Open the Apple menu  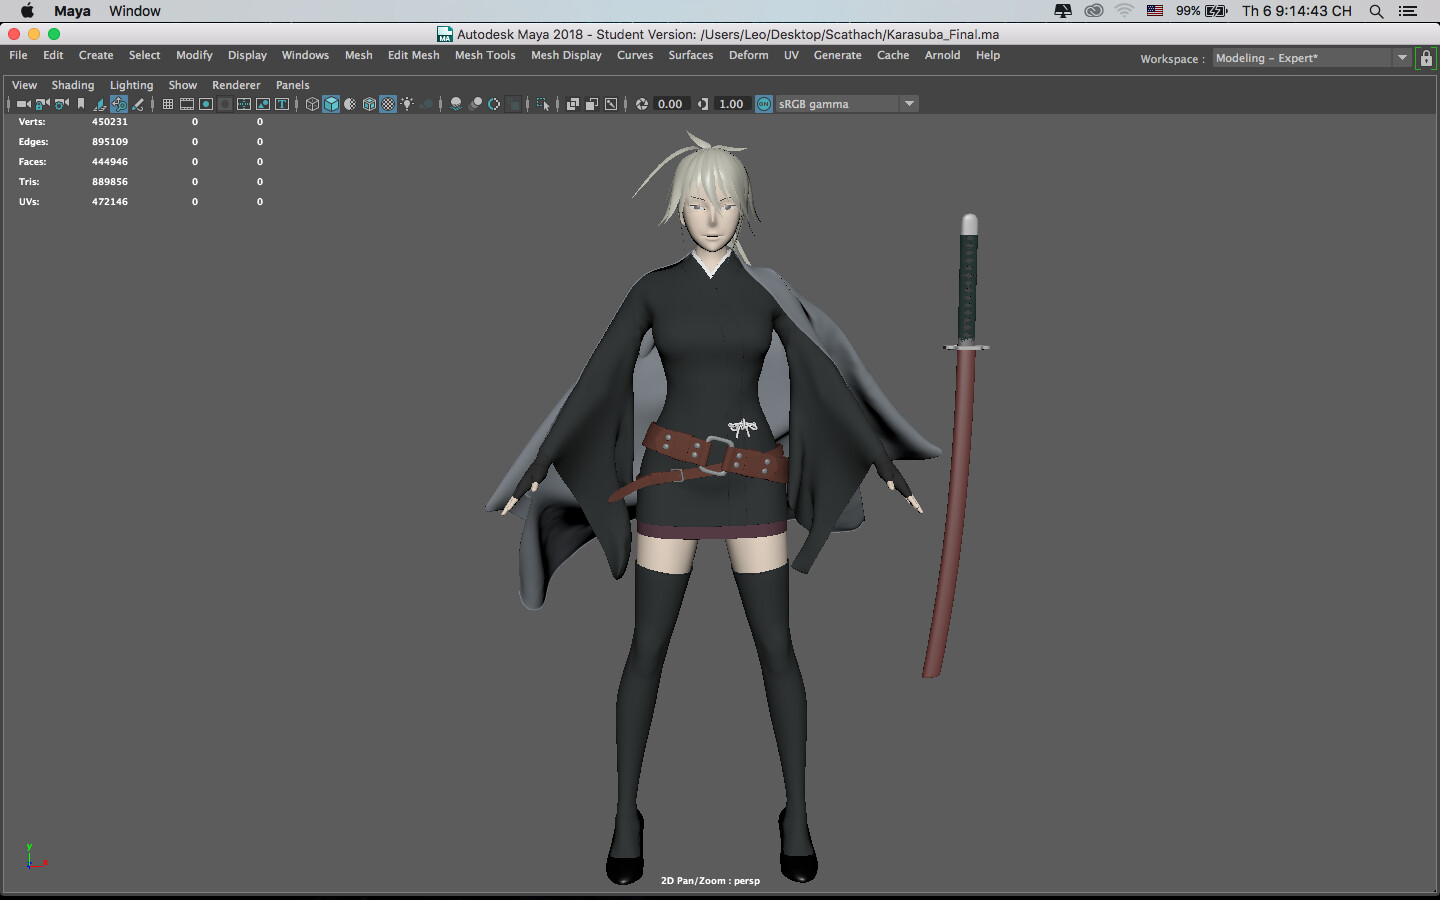[27, 11]
